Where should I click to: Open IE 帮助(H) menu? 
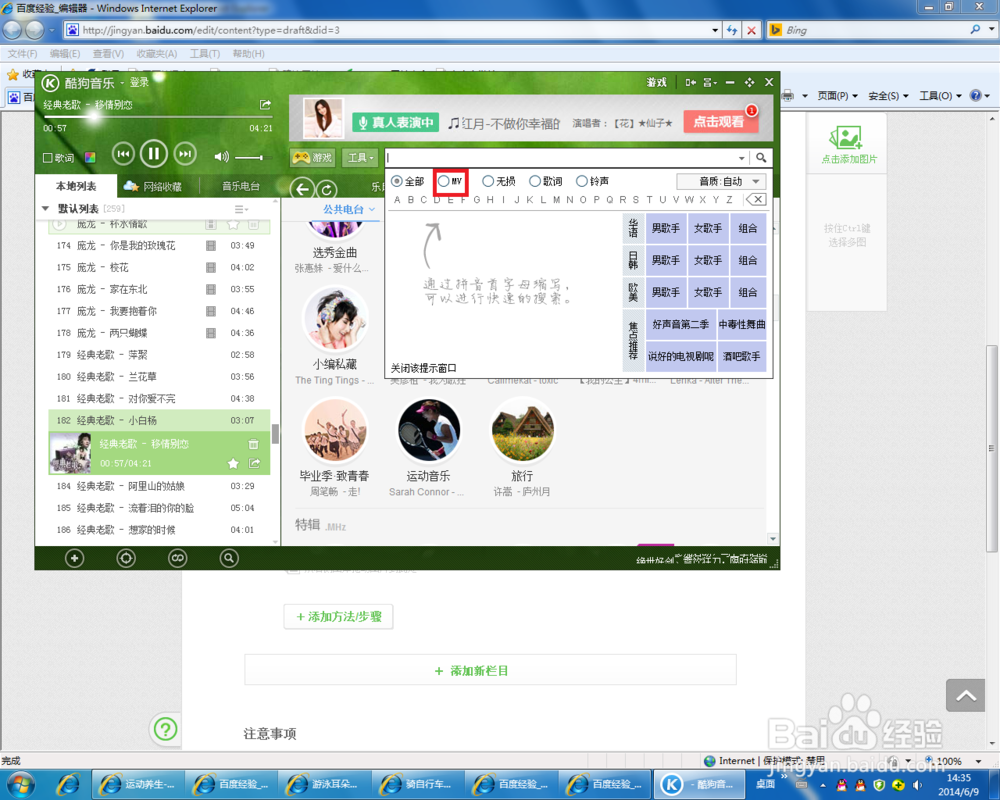tap(248, 54)
